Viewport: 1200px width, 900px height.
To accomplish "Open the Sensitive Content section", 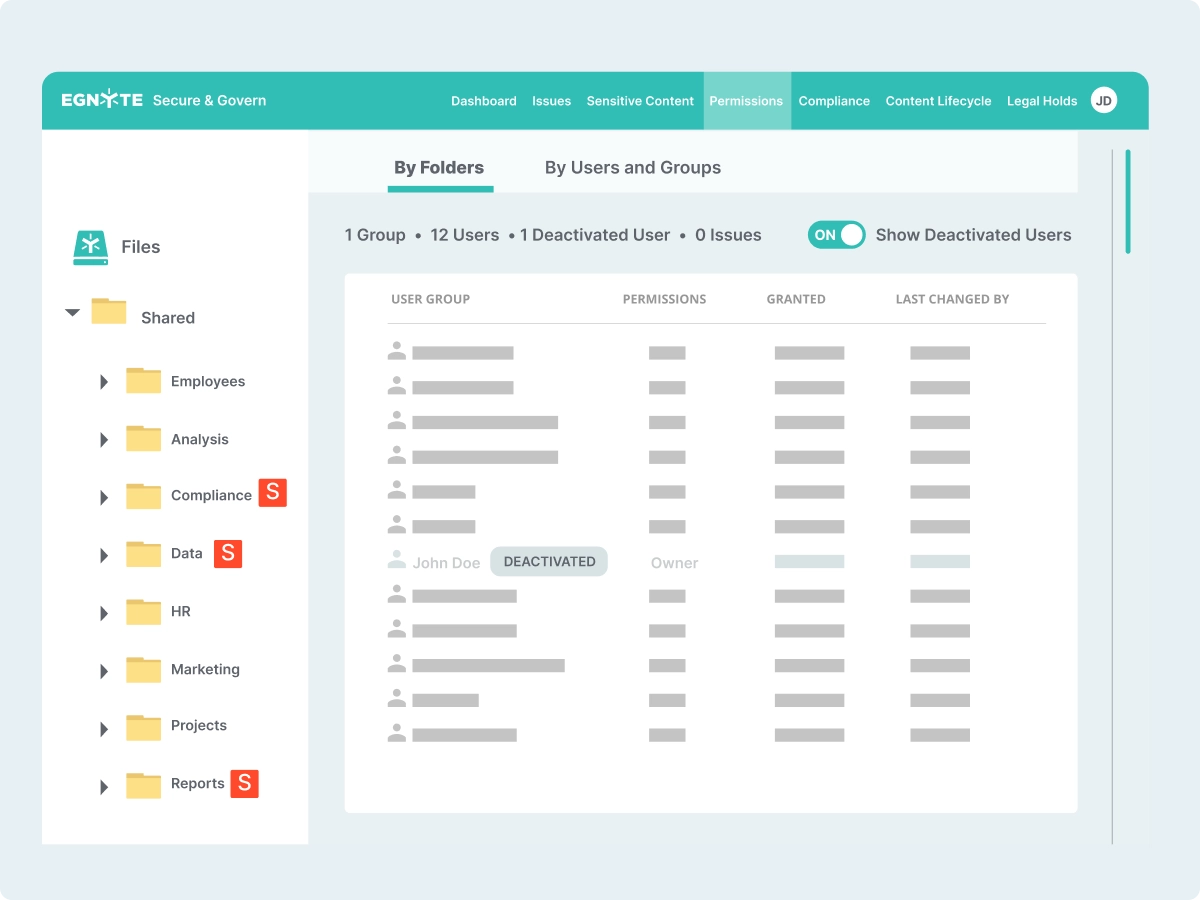I will (x=640, y=100).
